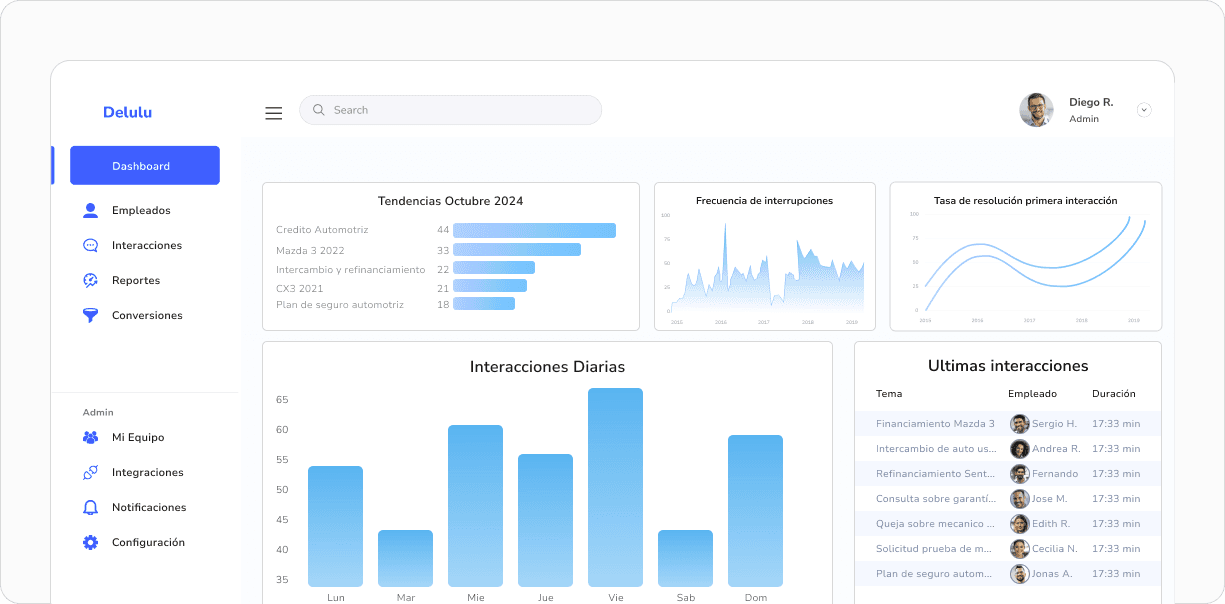Screen dimensions: 1225x604
Task: Click the Mar bar in Interacciones Diarias
Action: pos(405,558)
